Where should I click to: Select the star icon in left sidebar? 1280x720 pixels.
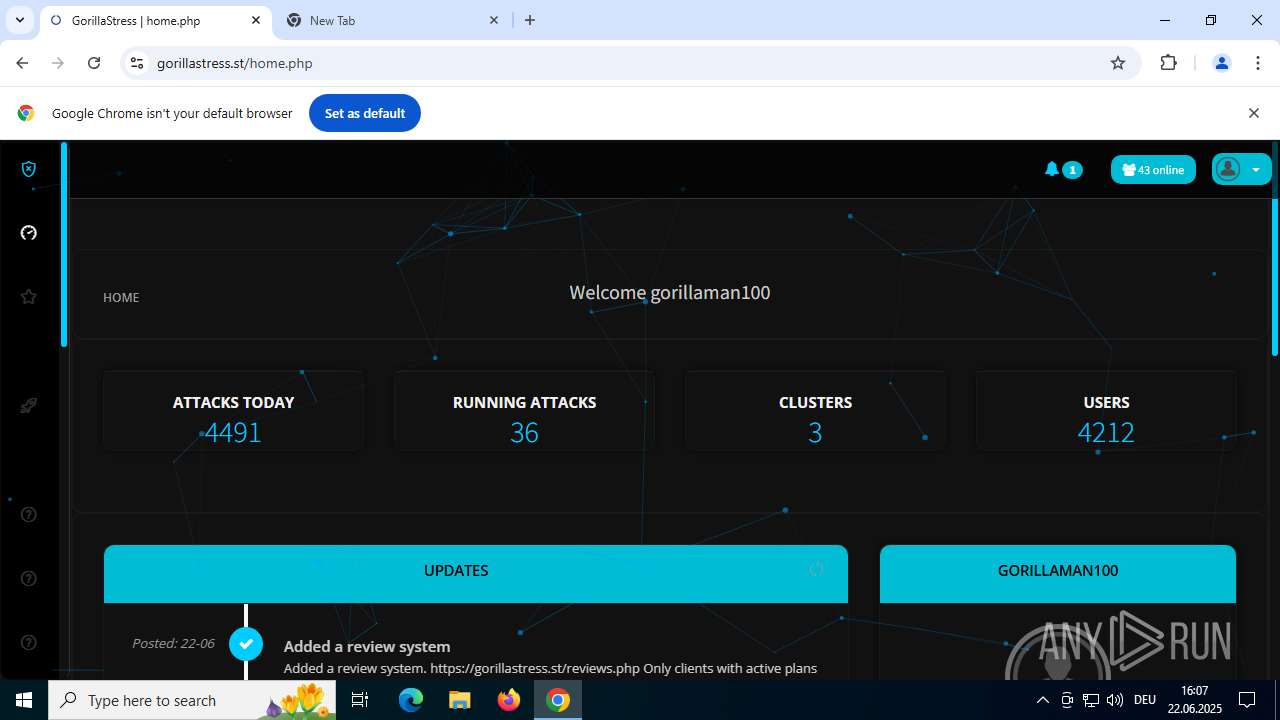(29, 297)
